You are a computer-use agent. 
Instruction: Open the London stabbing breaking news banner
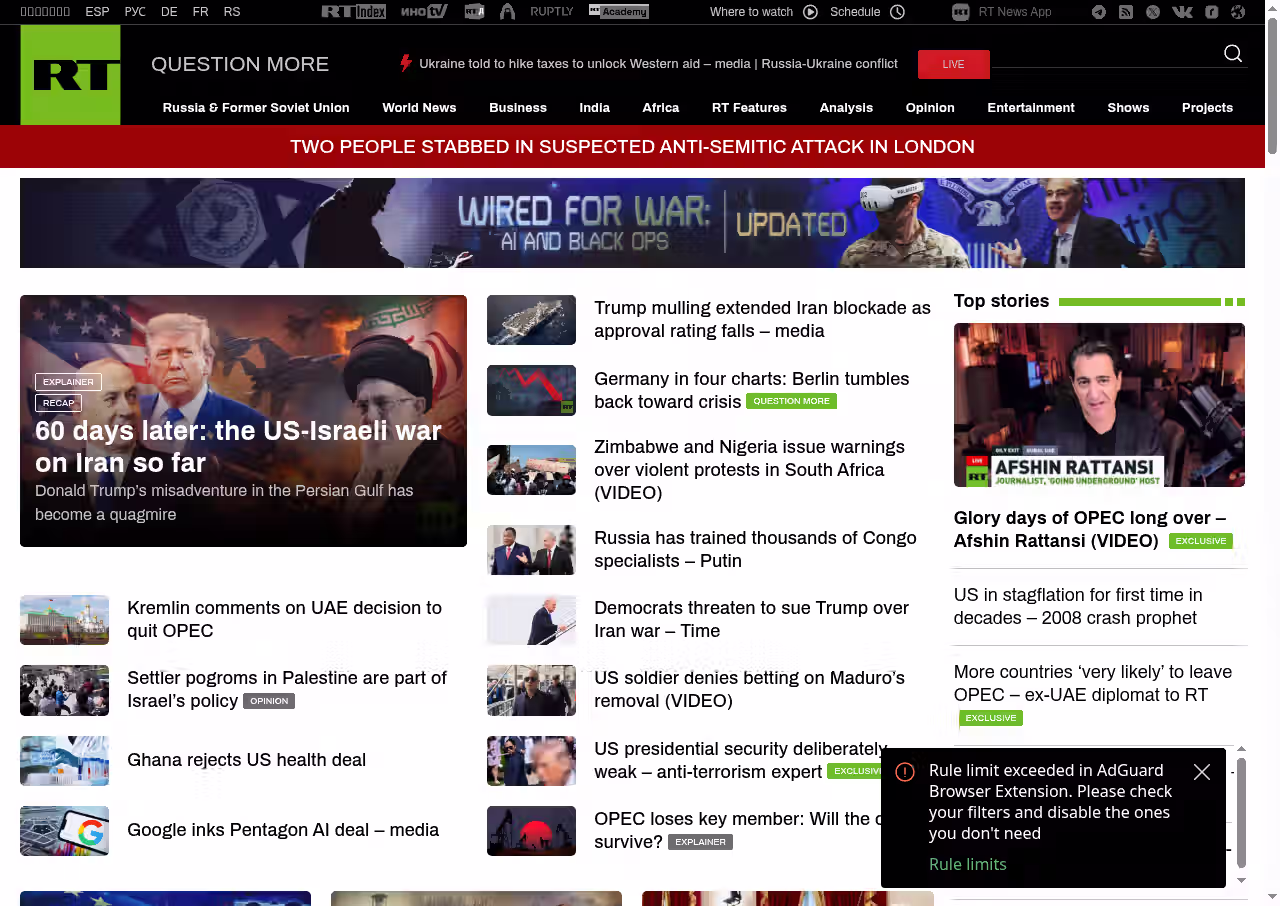click(632, 147)
